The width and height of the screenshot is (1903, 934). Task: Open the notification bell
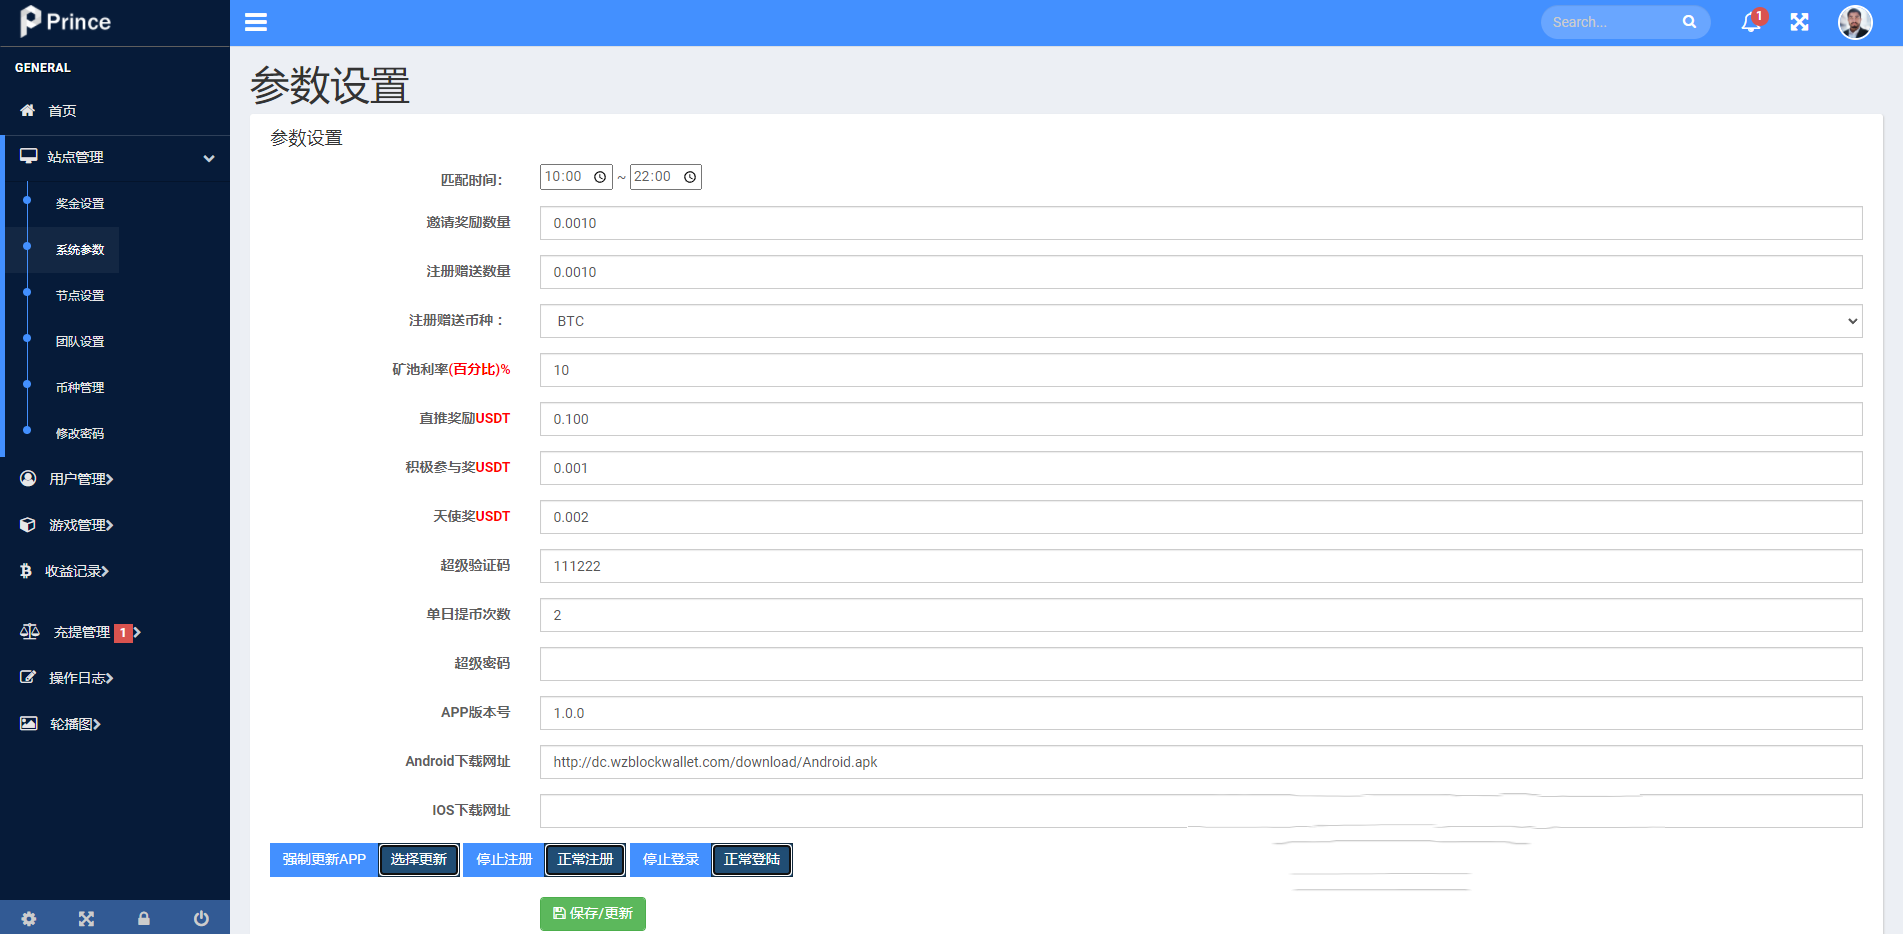(x=1751, y=22)
